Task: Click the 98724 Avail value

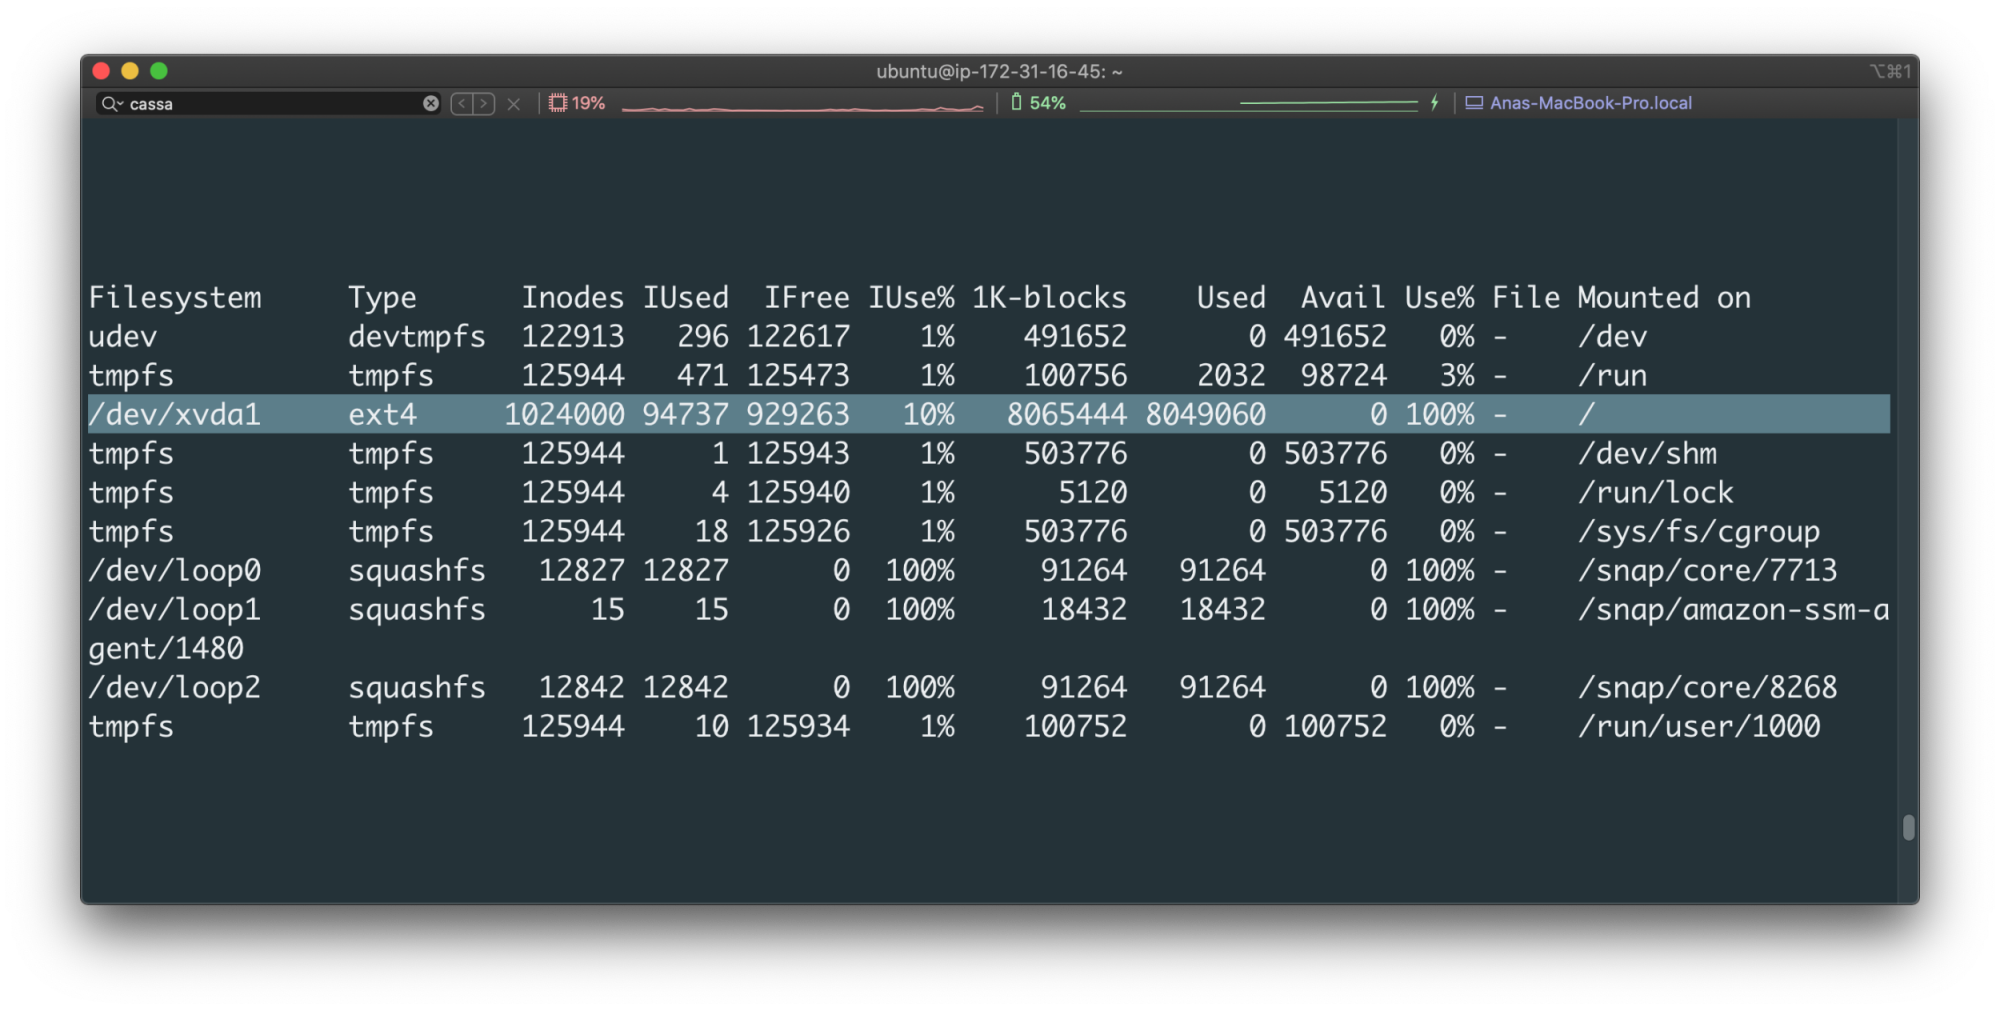Action: [1343, 376]
